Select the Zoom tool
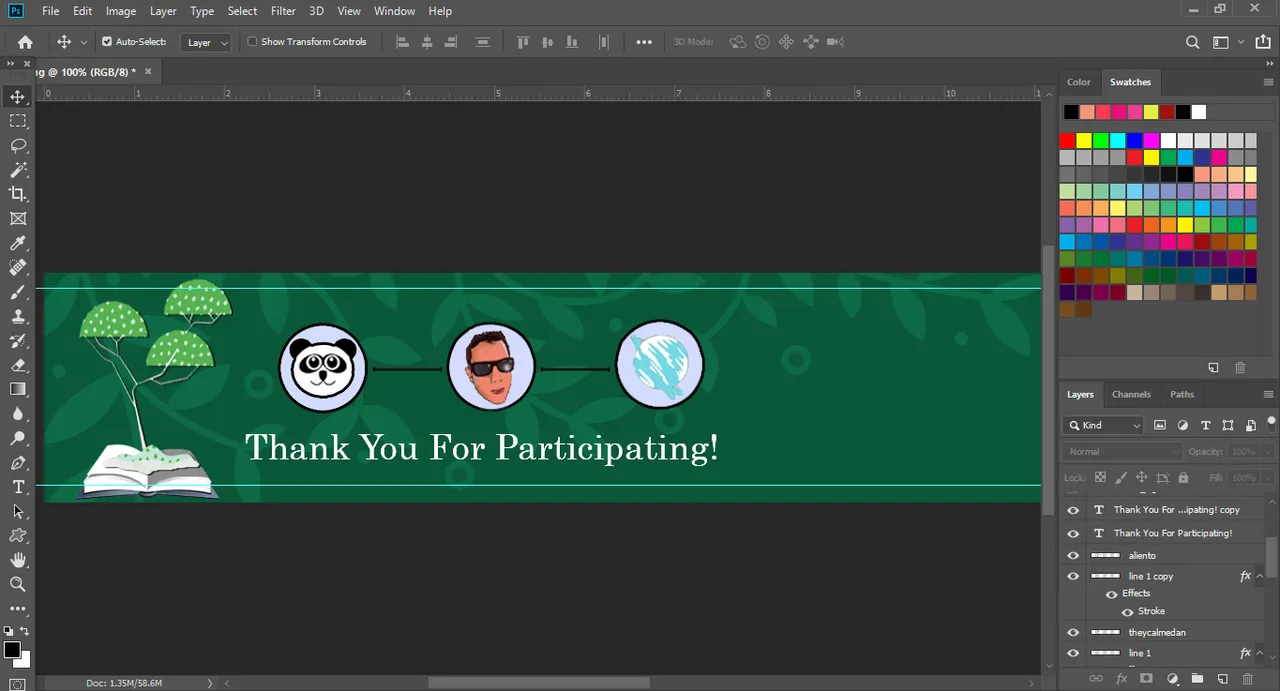Viewport: 1280px width, 691px height. (x=18, y=584)
